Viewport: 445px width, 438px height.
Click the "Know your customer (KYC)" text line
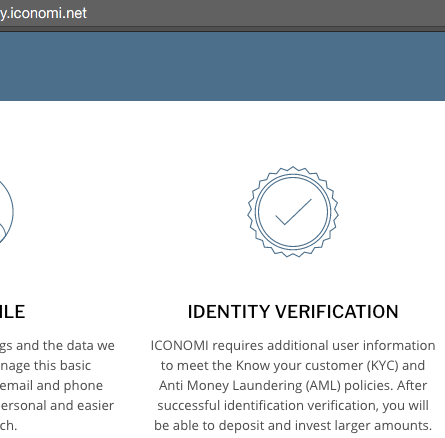click(293, 366)
